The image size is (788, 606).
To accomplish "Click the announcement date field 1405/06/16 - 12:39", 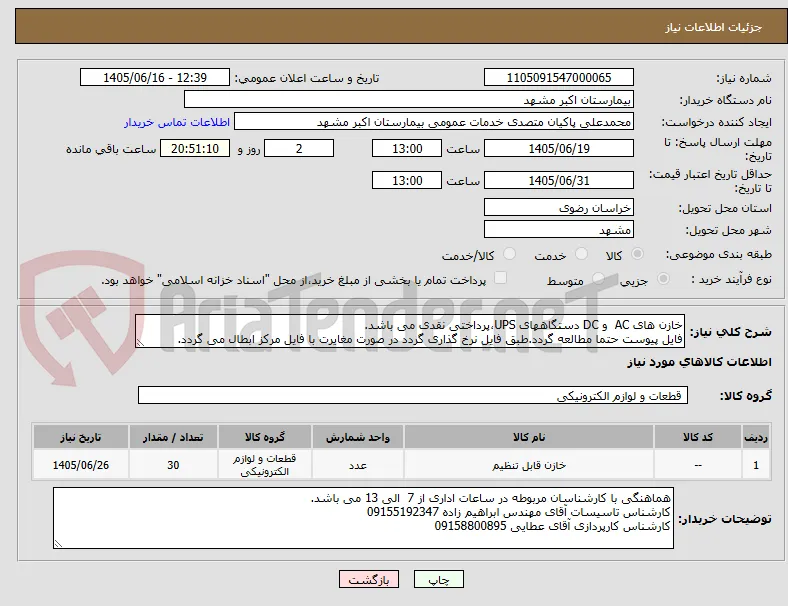I will pyautogui.click(x=155, y=77).
